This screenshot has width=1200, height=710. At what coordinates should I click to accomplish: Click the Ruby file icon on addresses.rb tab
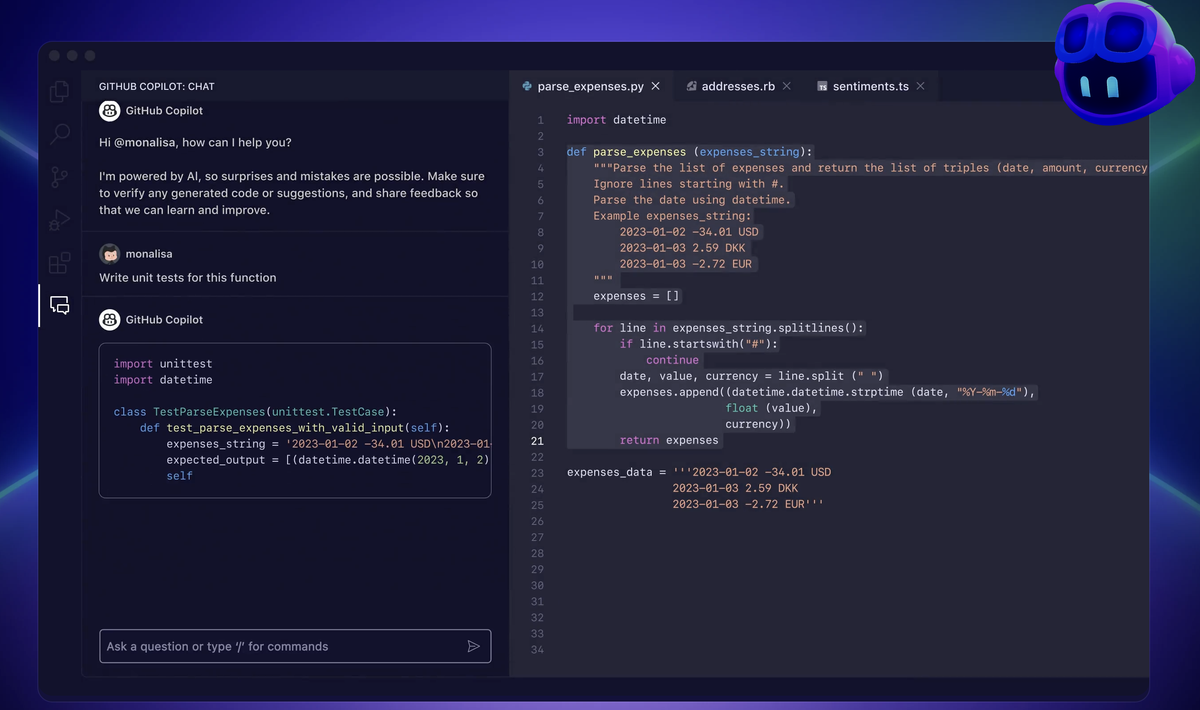[x=691, y=87]
